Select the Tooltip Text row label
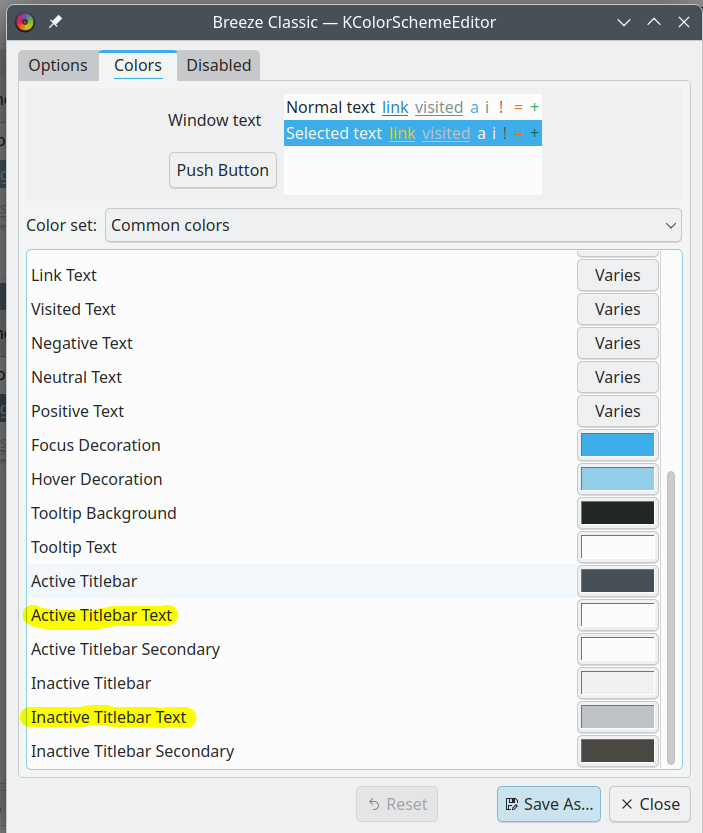This screenshot has height=833, width=703. coord(74,548)
